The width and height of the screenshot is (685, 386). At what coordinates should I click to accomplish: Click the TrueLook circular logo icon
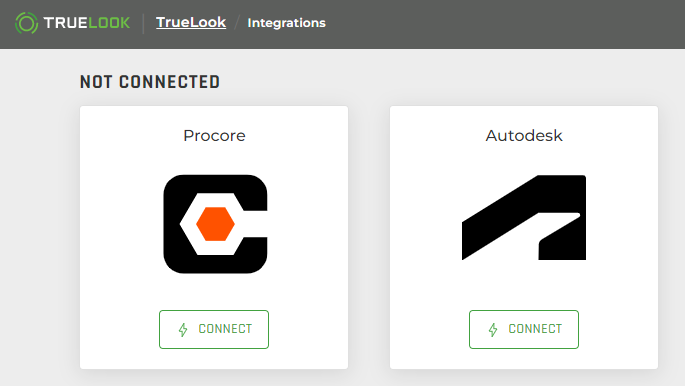tap(26, 23)
